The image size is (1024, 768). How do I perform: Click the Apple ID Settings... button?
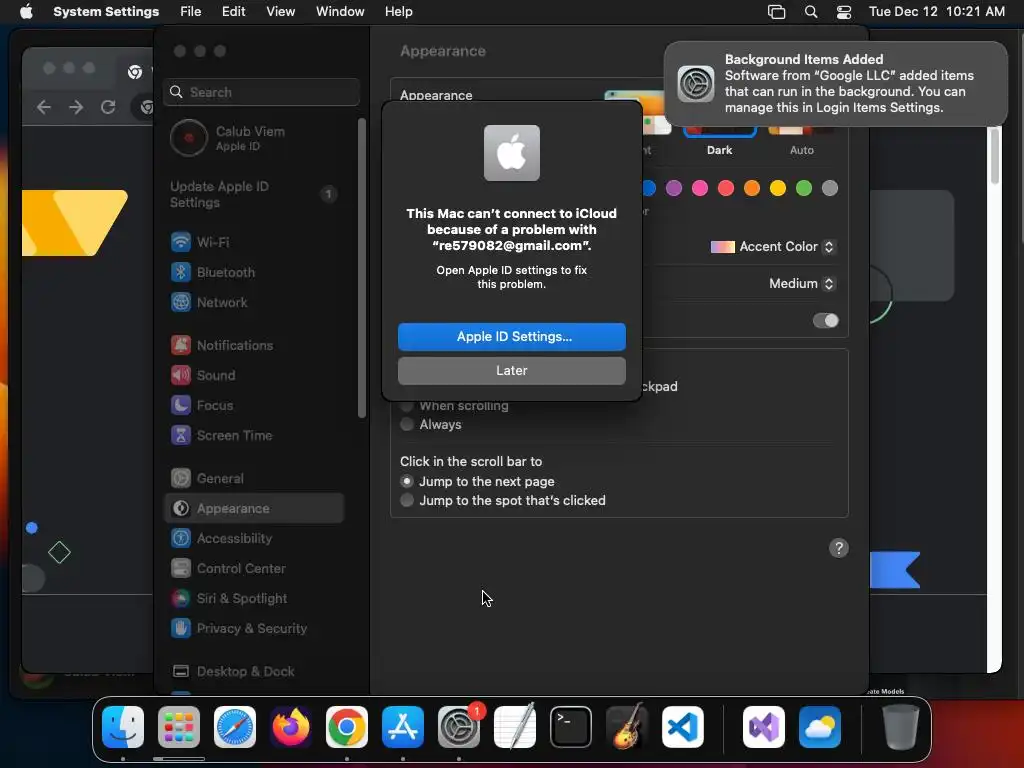pos(511,336)
